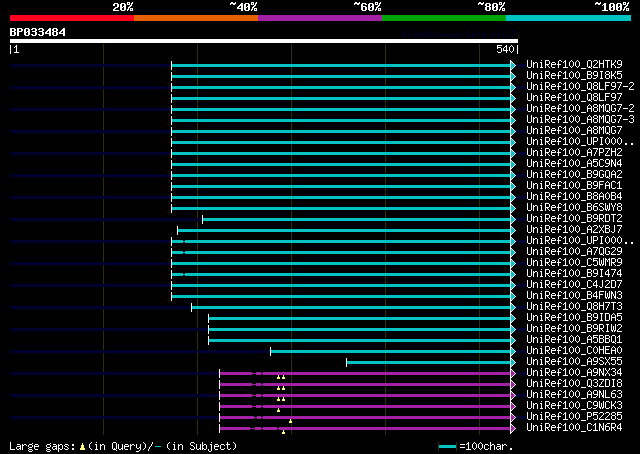Click the UniRef100_B8A0B4 hit label
640x454 pixels.
[x=574, y=196]
